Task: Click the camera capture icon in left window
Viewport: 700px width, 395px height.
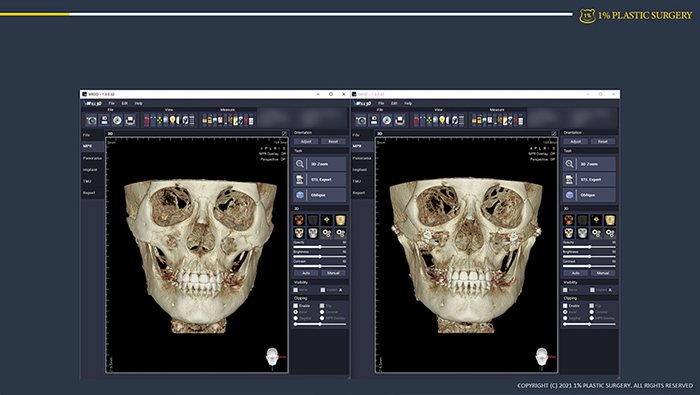Action: pos(92,121)
